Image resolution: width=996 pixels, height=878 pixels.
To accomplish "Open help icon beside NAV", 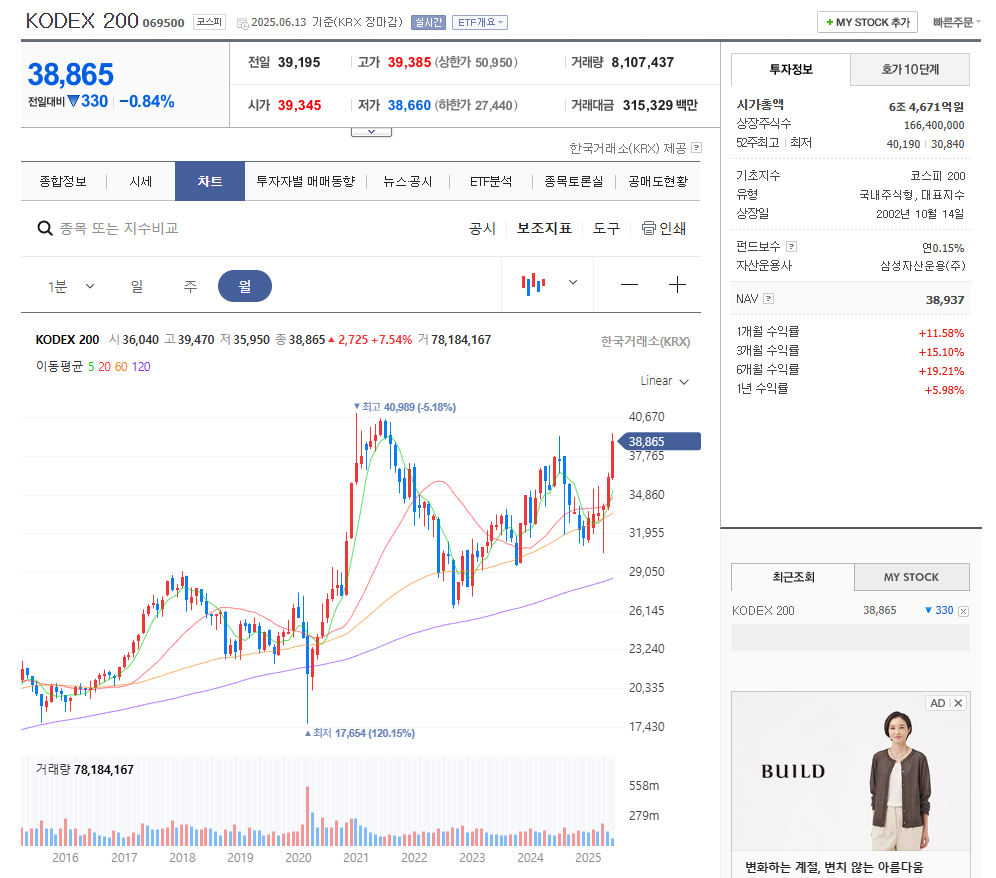I will [769, 299].
